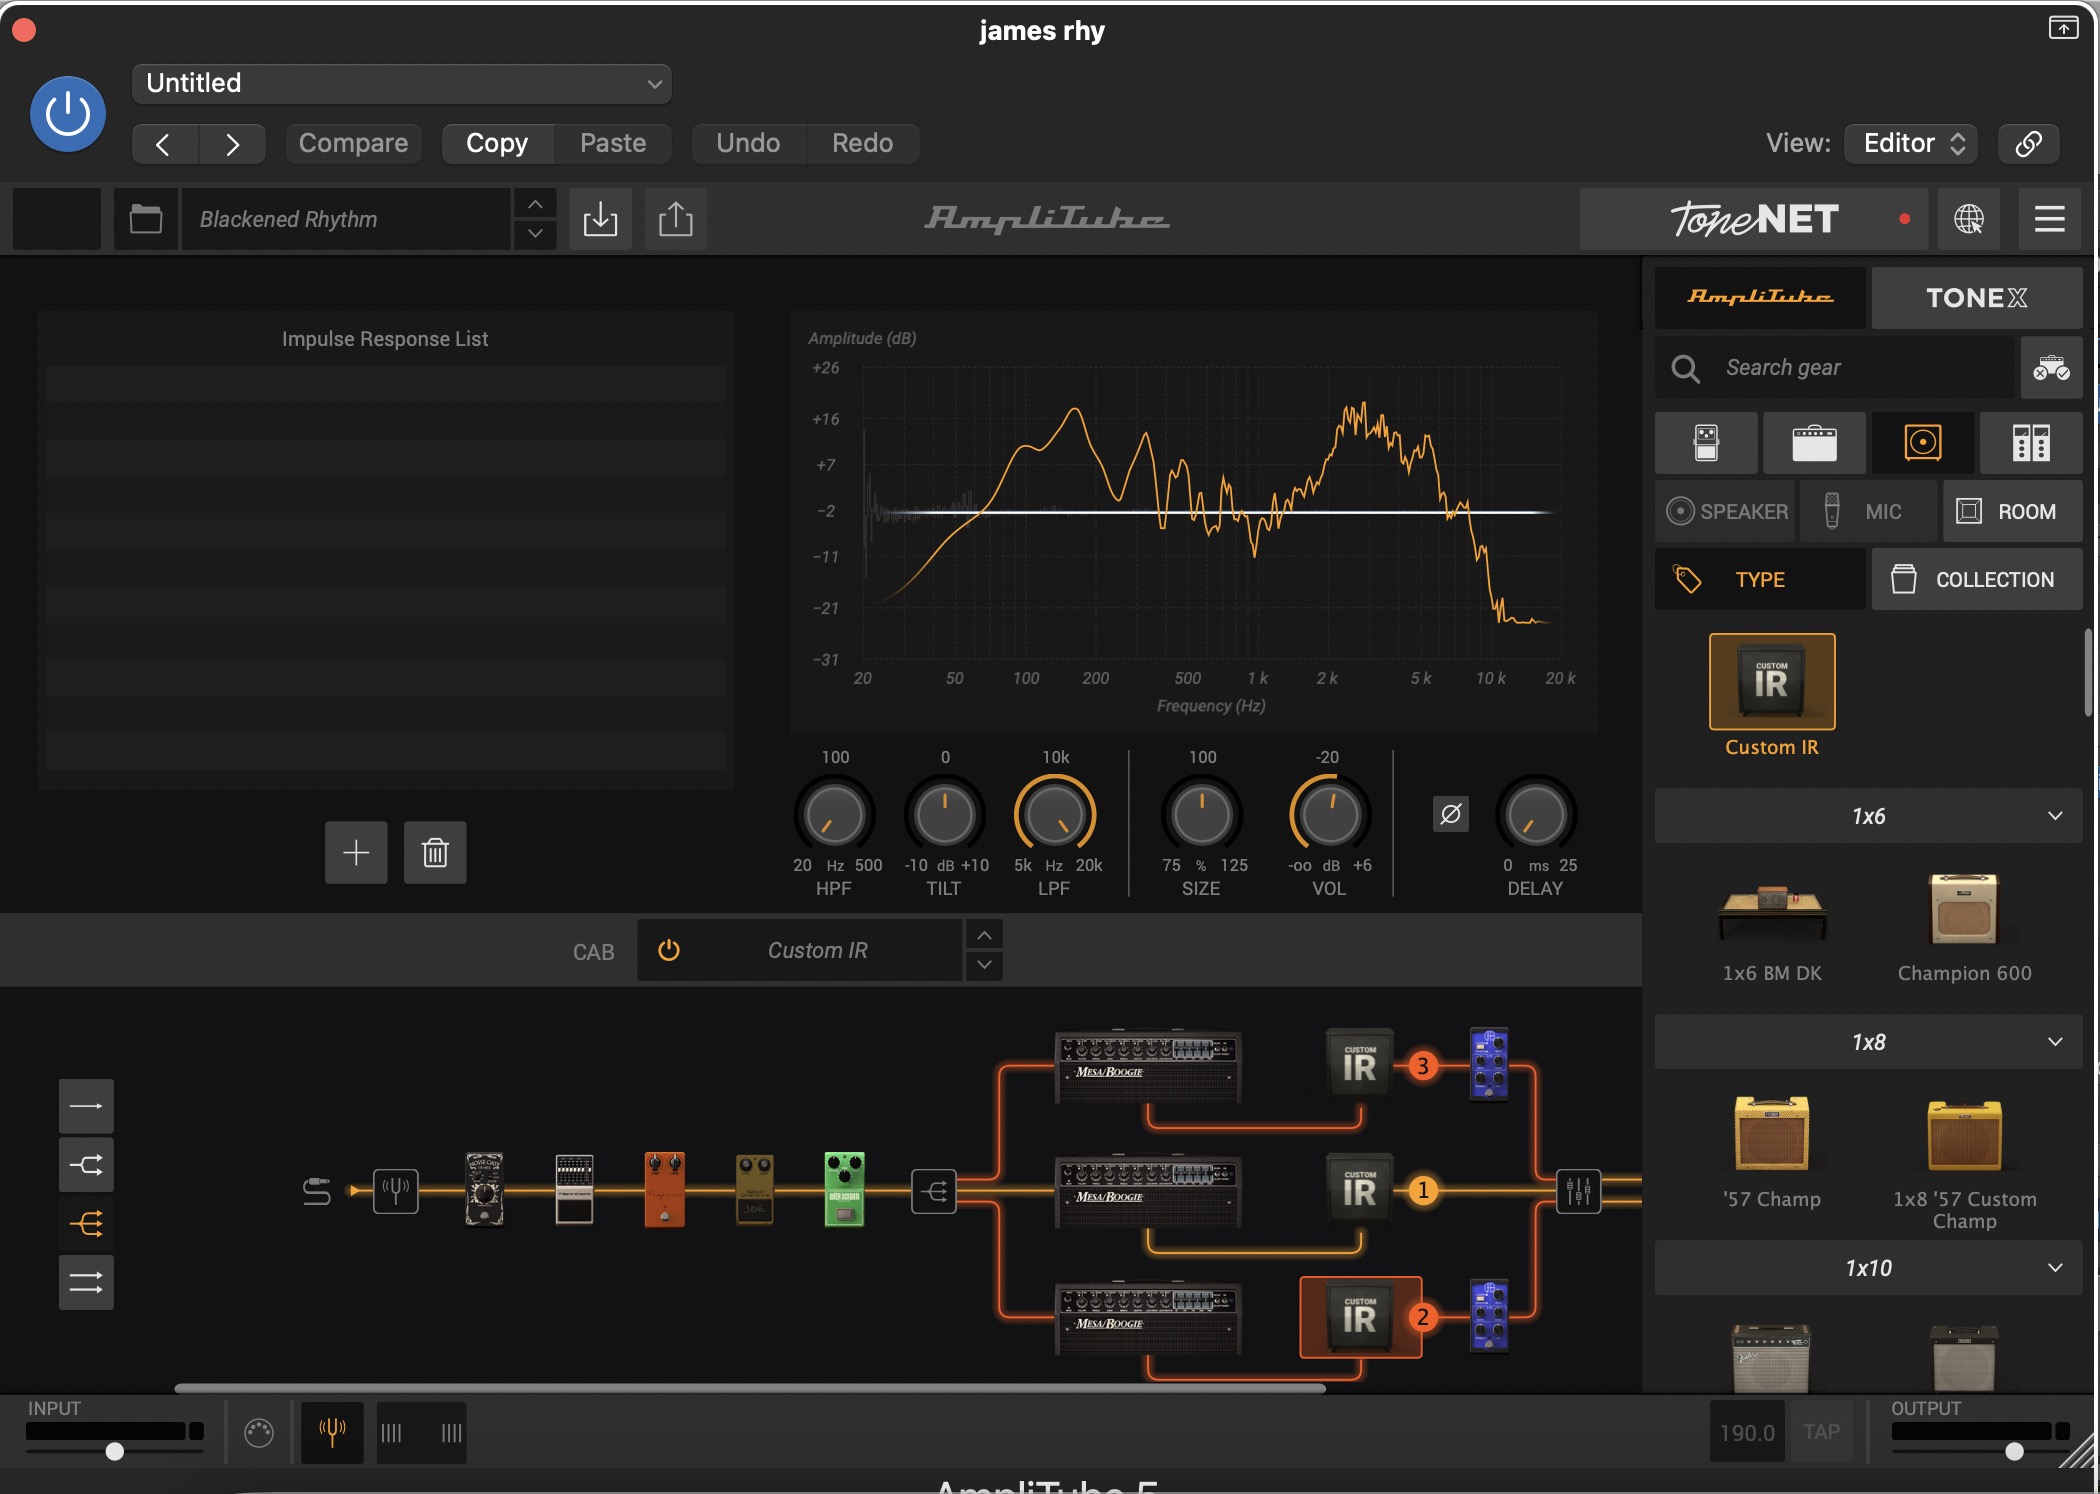Select the MIC tab
Viewport: 2100px width, 1494px height.
coord(1870,512)
